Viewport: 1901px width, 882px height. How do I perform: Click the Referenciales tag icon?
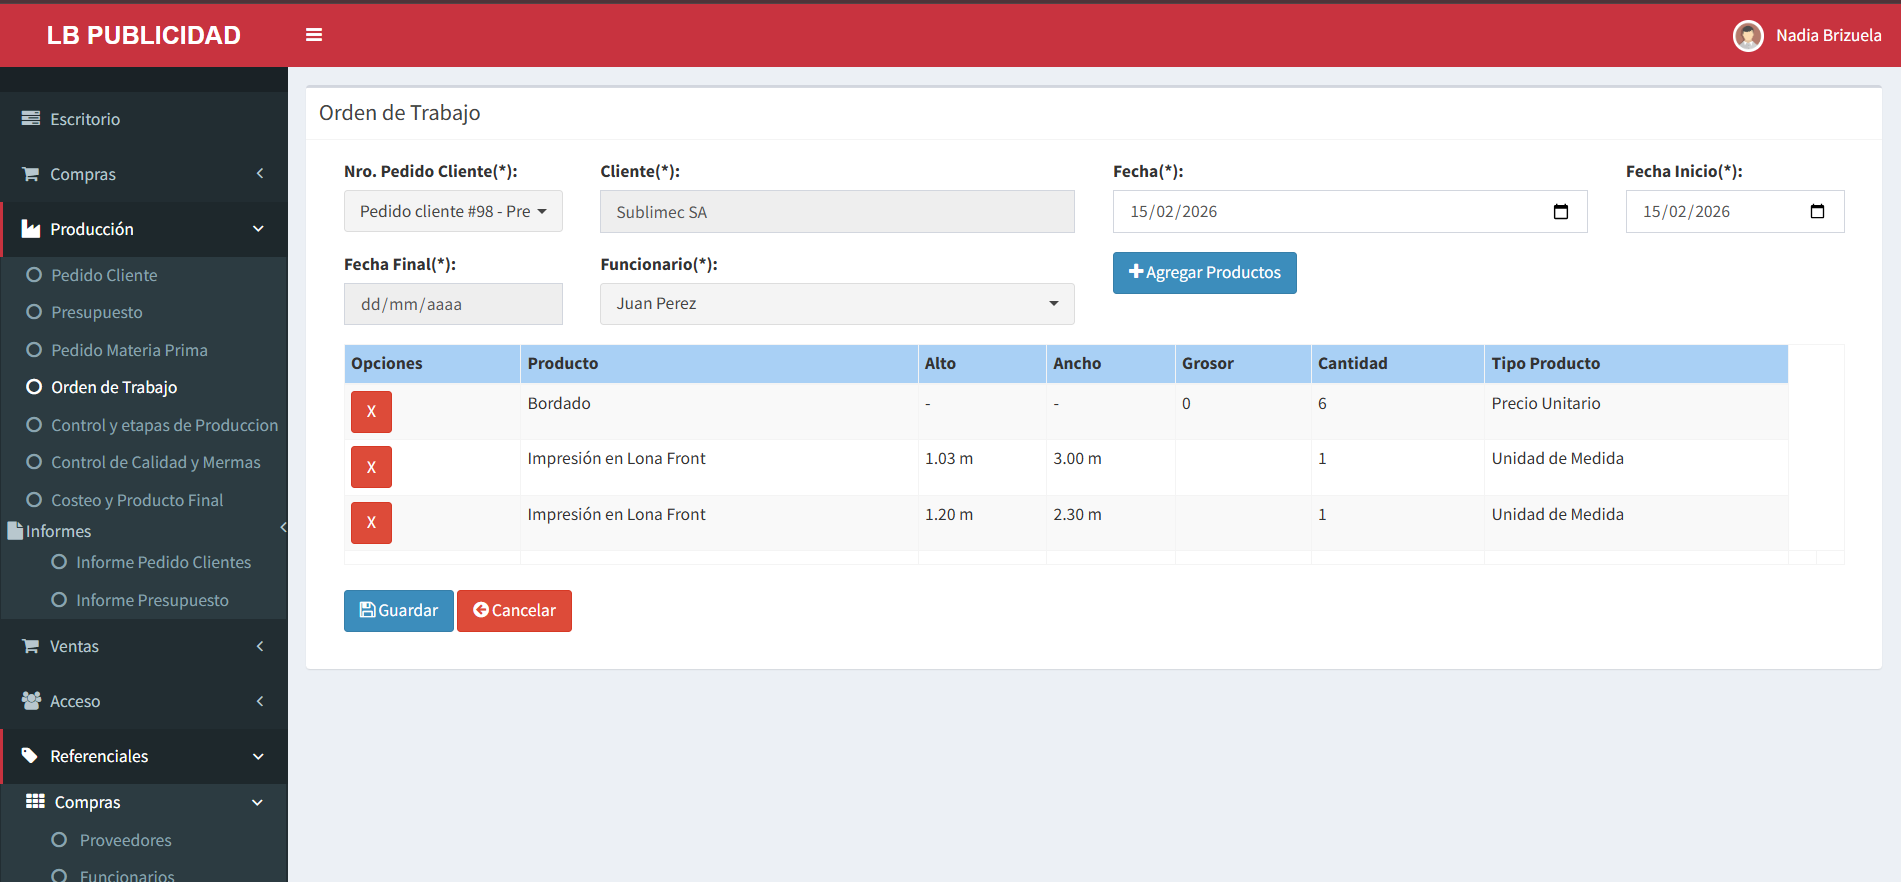click(30, 756)
